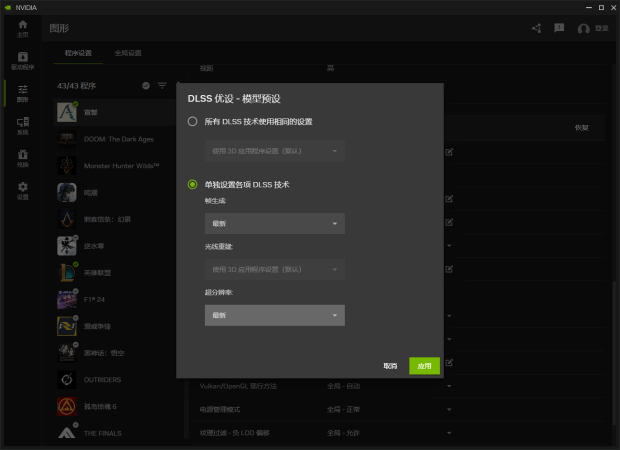
Task: Open the 帧生成 dropdown
Action: click(x=275, y=223)
